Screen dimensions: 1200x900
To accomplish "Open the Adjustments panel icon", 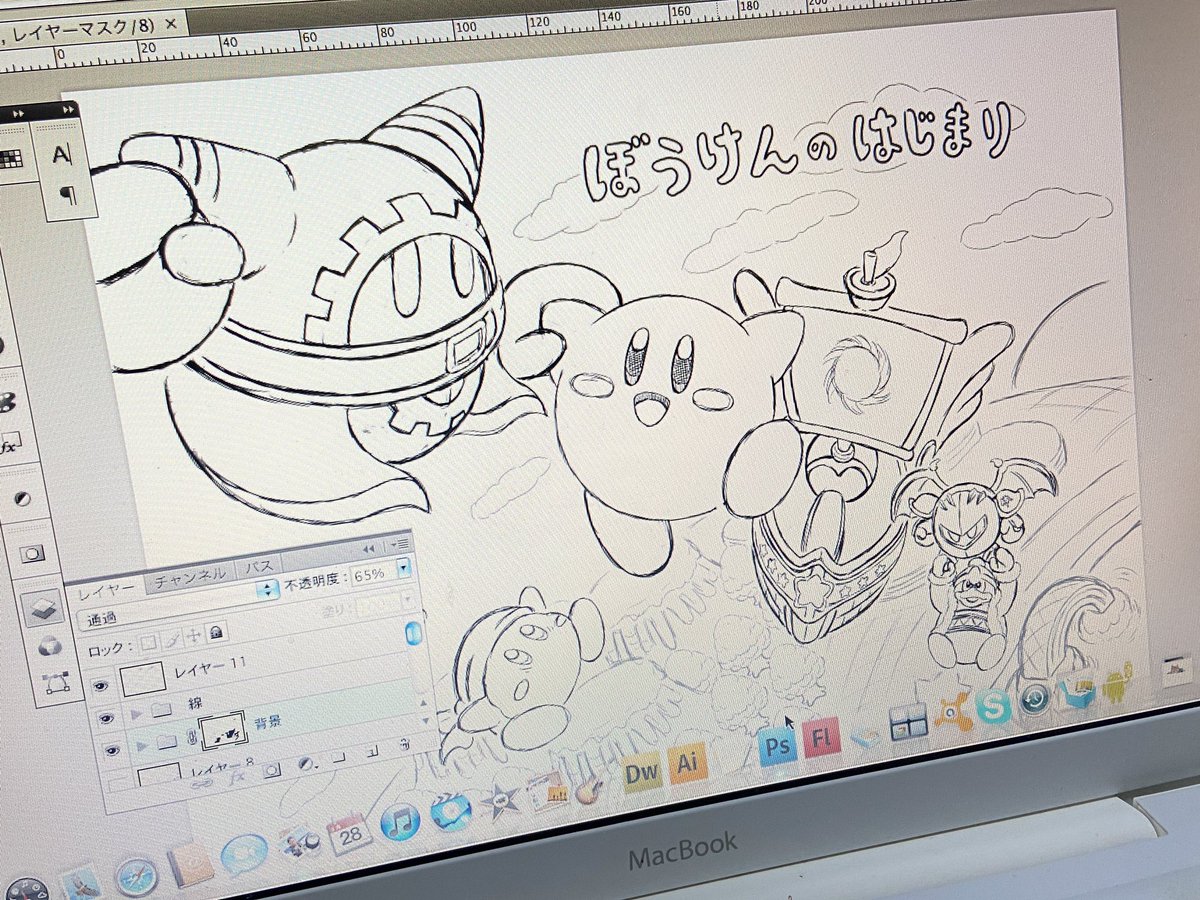I will [23, 498].
